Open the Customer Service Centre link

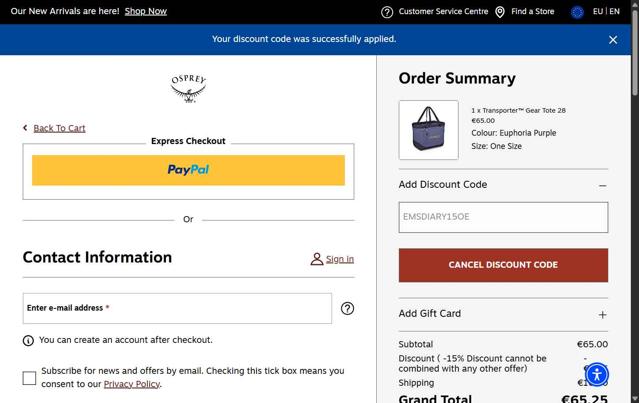(443, 11)
